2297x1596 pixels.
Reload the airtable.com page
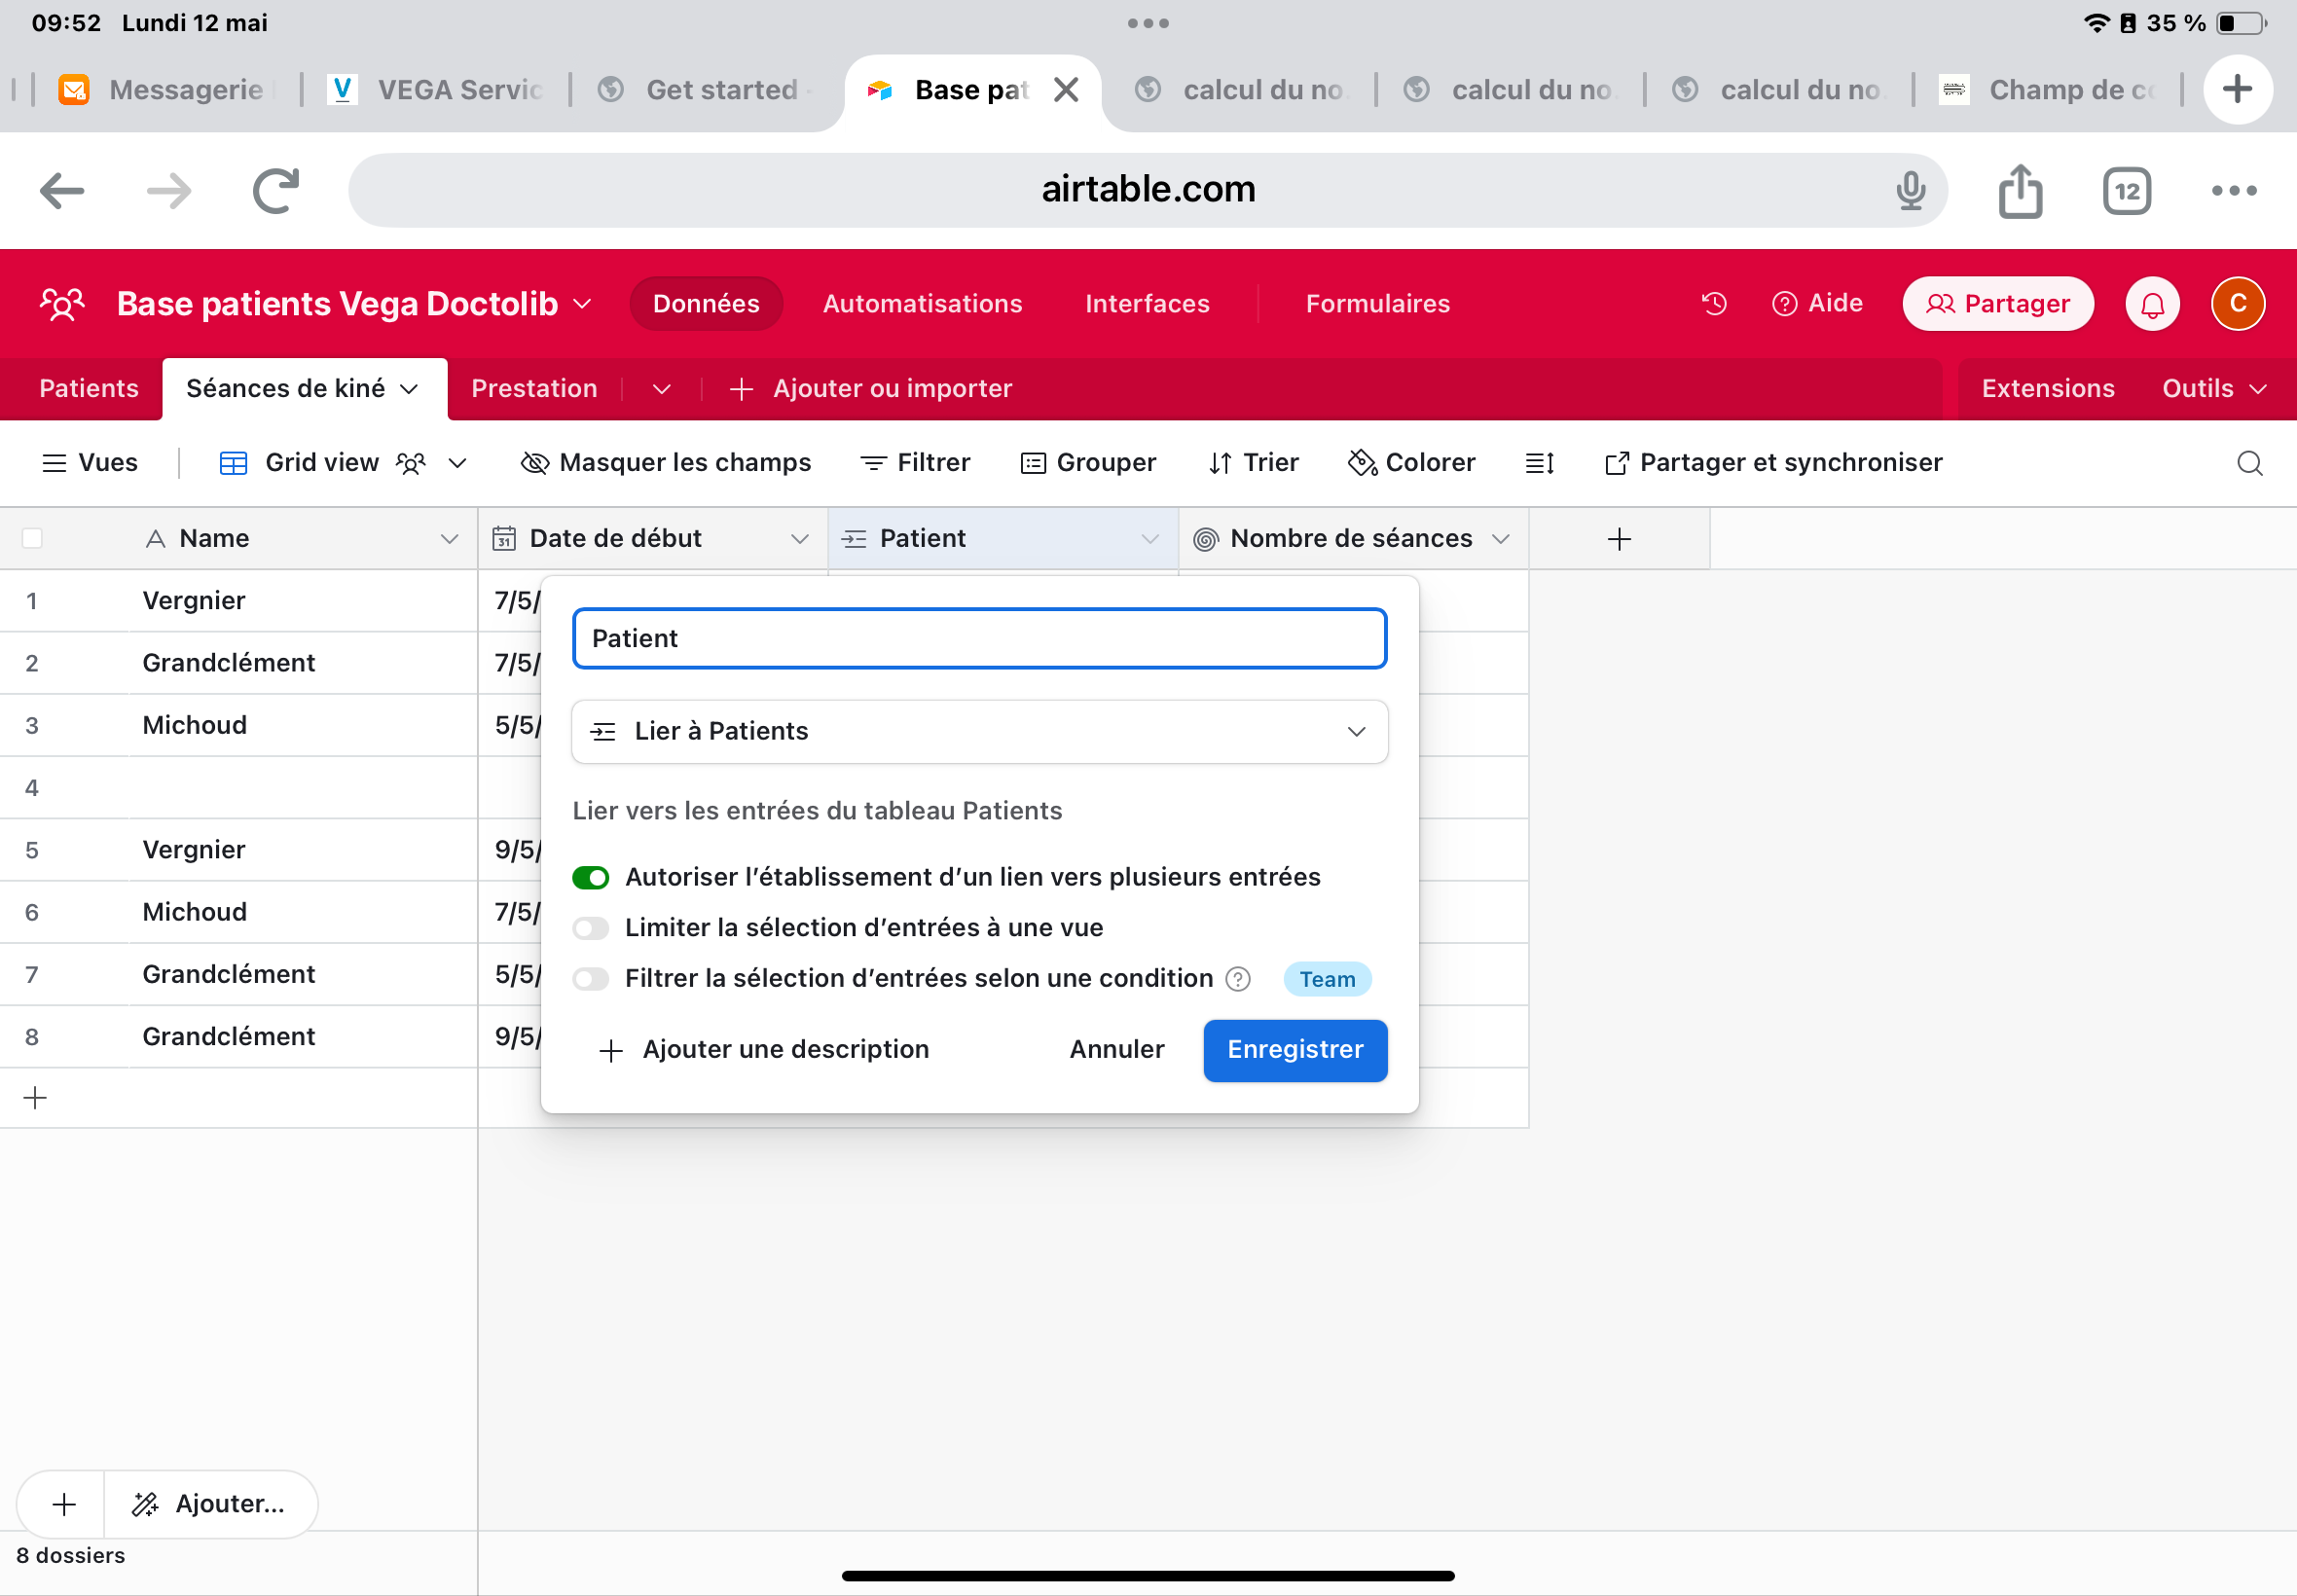pos(276,190)
